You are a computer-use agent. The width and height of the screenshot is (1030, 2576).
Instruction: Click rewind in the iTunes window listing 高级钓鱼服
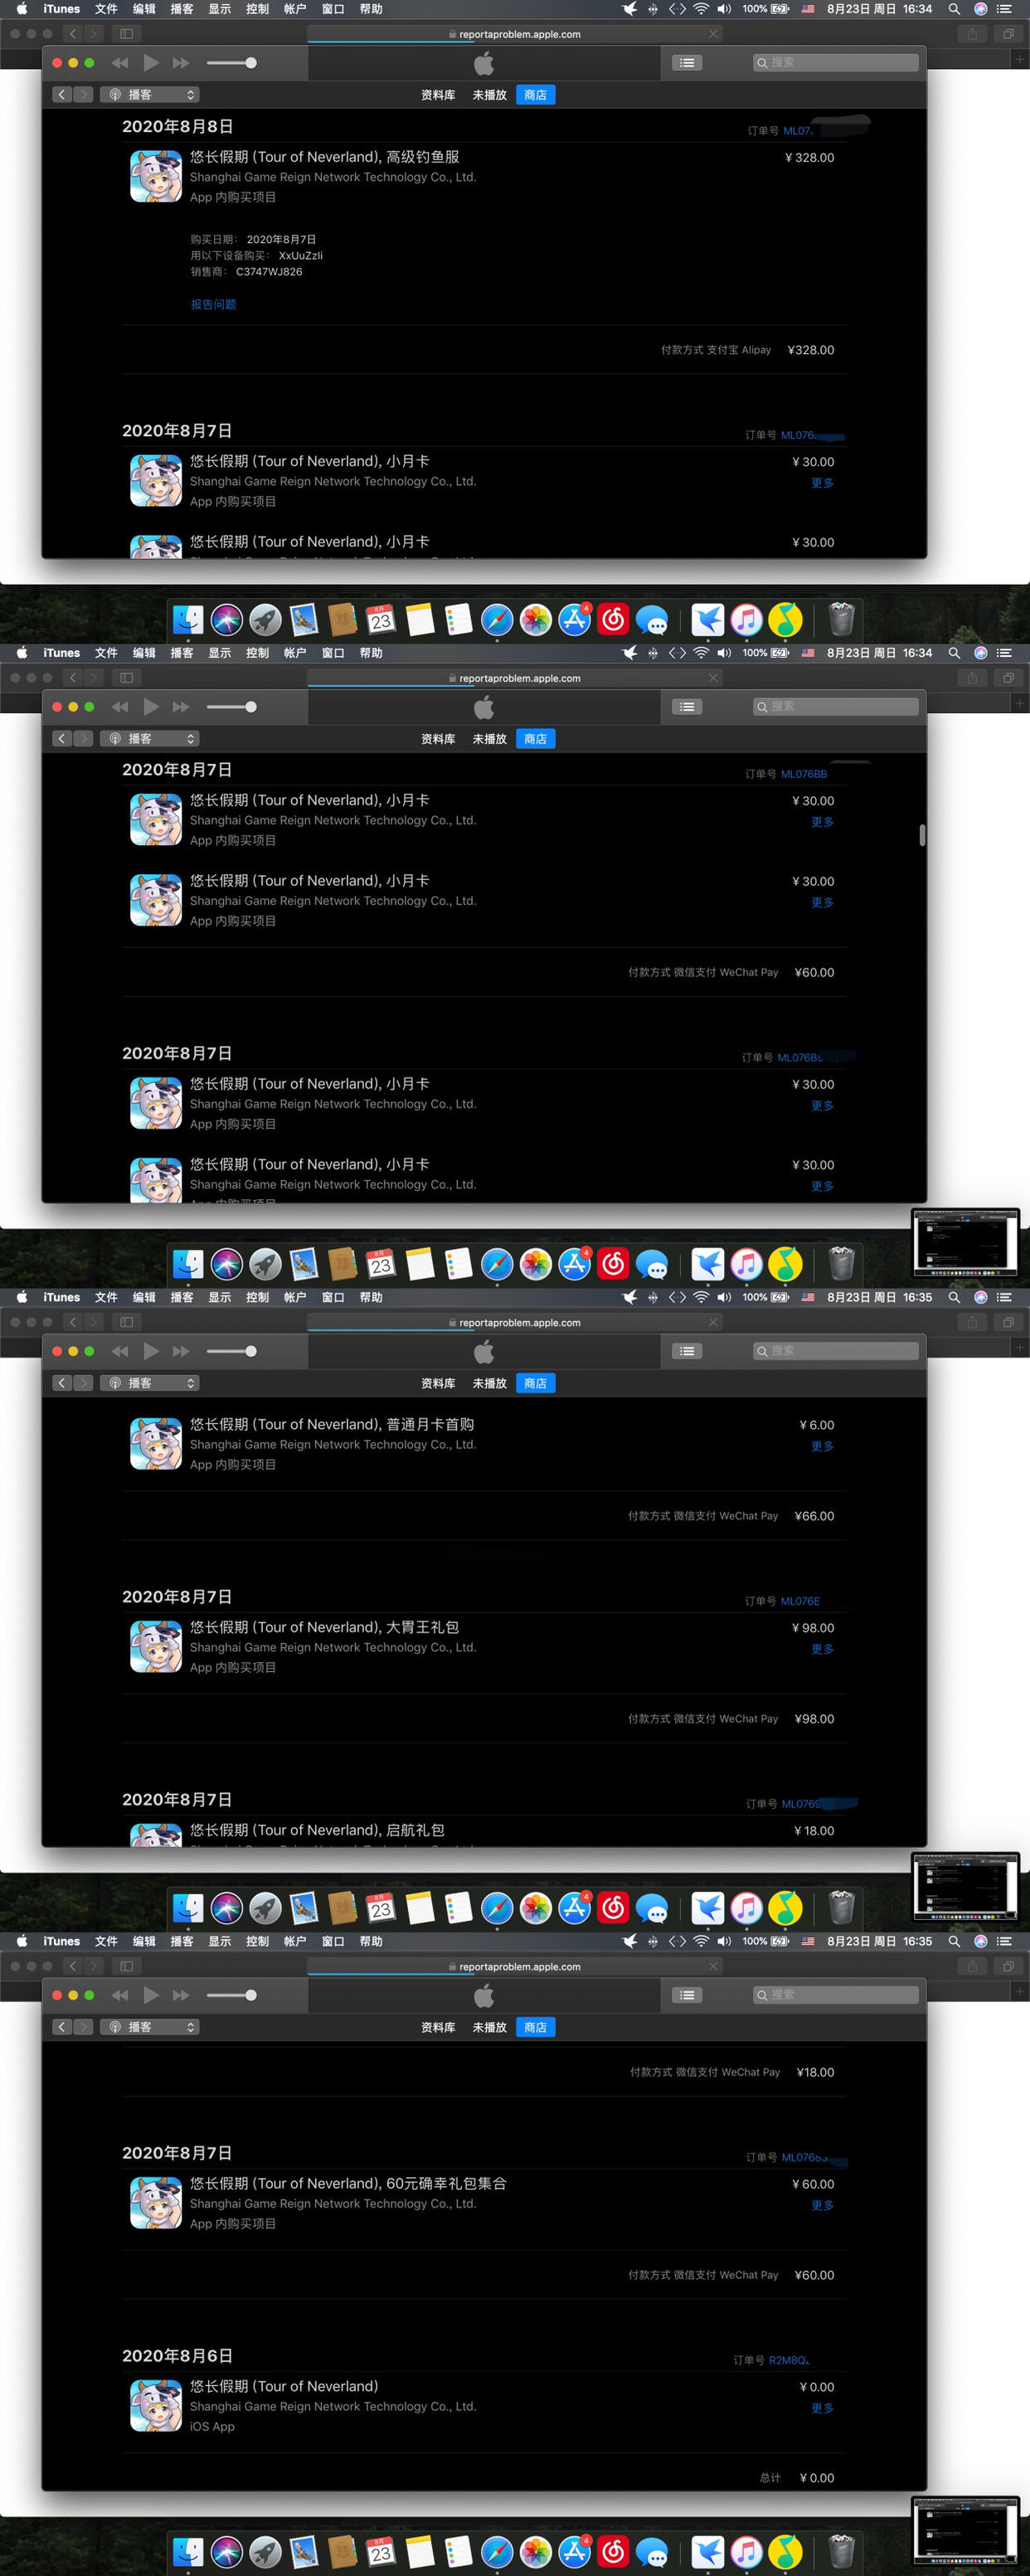pyautogui.click(x=120, y=63)
